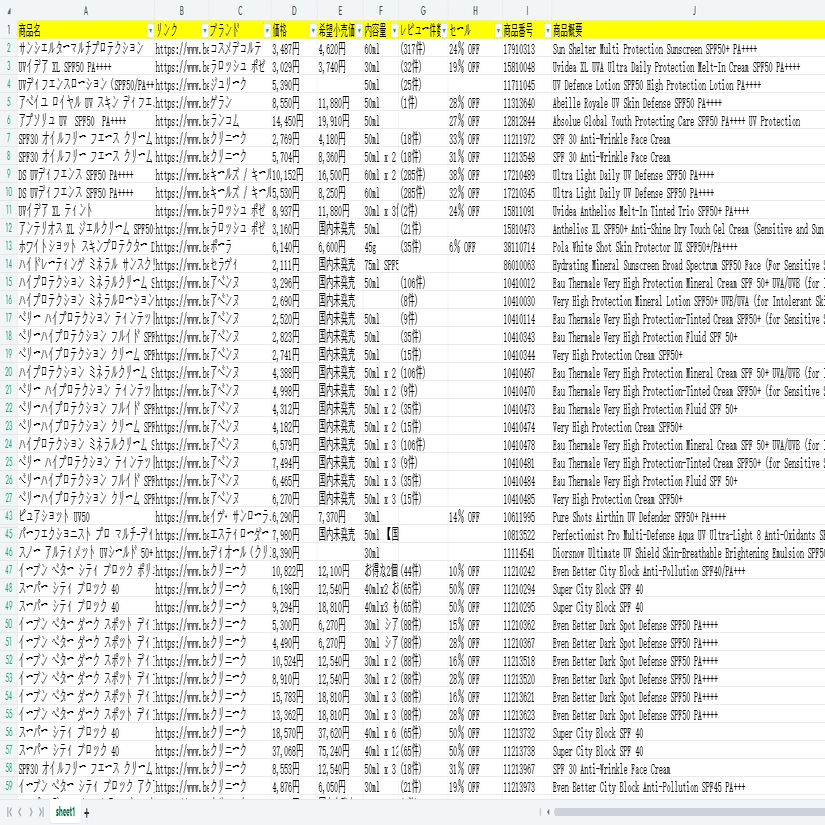Select brand cell ジュリーク
This screenshot has height=825, width=825.
[x=240, y=85]
